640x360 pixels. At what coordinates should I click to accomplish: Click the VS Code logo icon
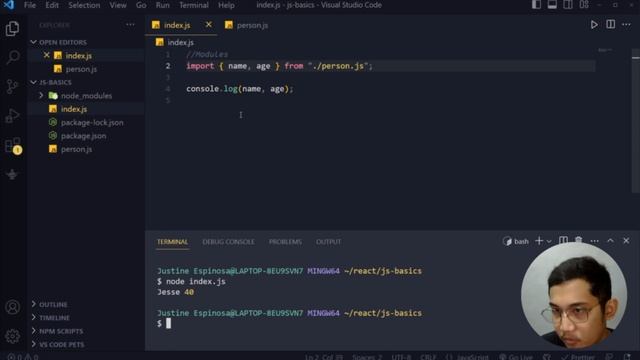[9, 5]
